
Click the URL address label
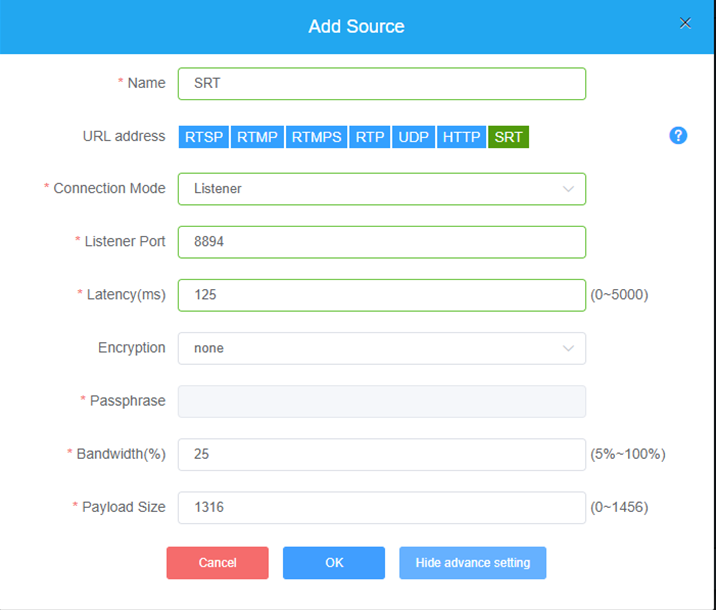tap(124, 136)
